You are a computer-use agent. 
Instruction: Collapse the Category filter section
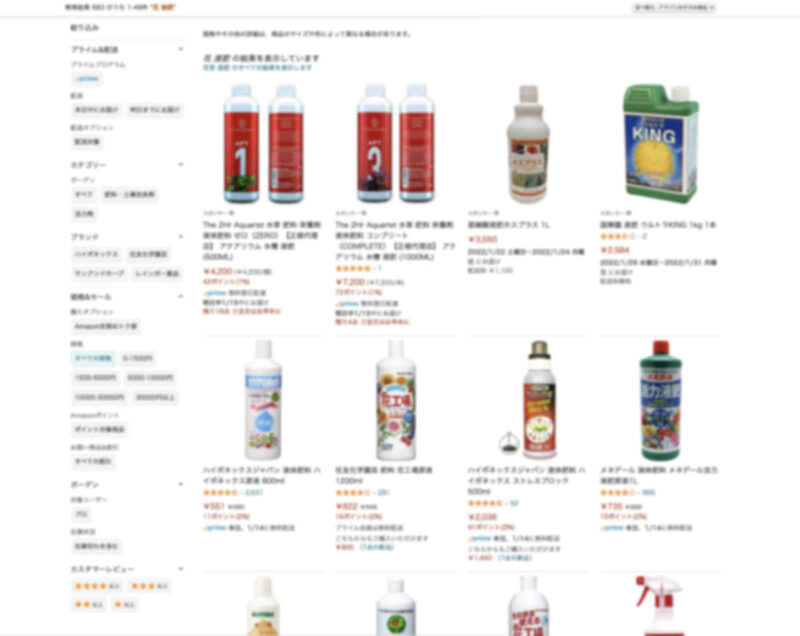181,165
